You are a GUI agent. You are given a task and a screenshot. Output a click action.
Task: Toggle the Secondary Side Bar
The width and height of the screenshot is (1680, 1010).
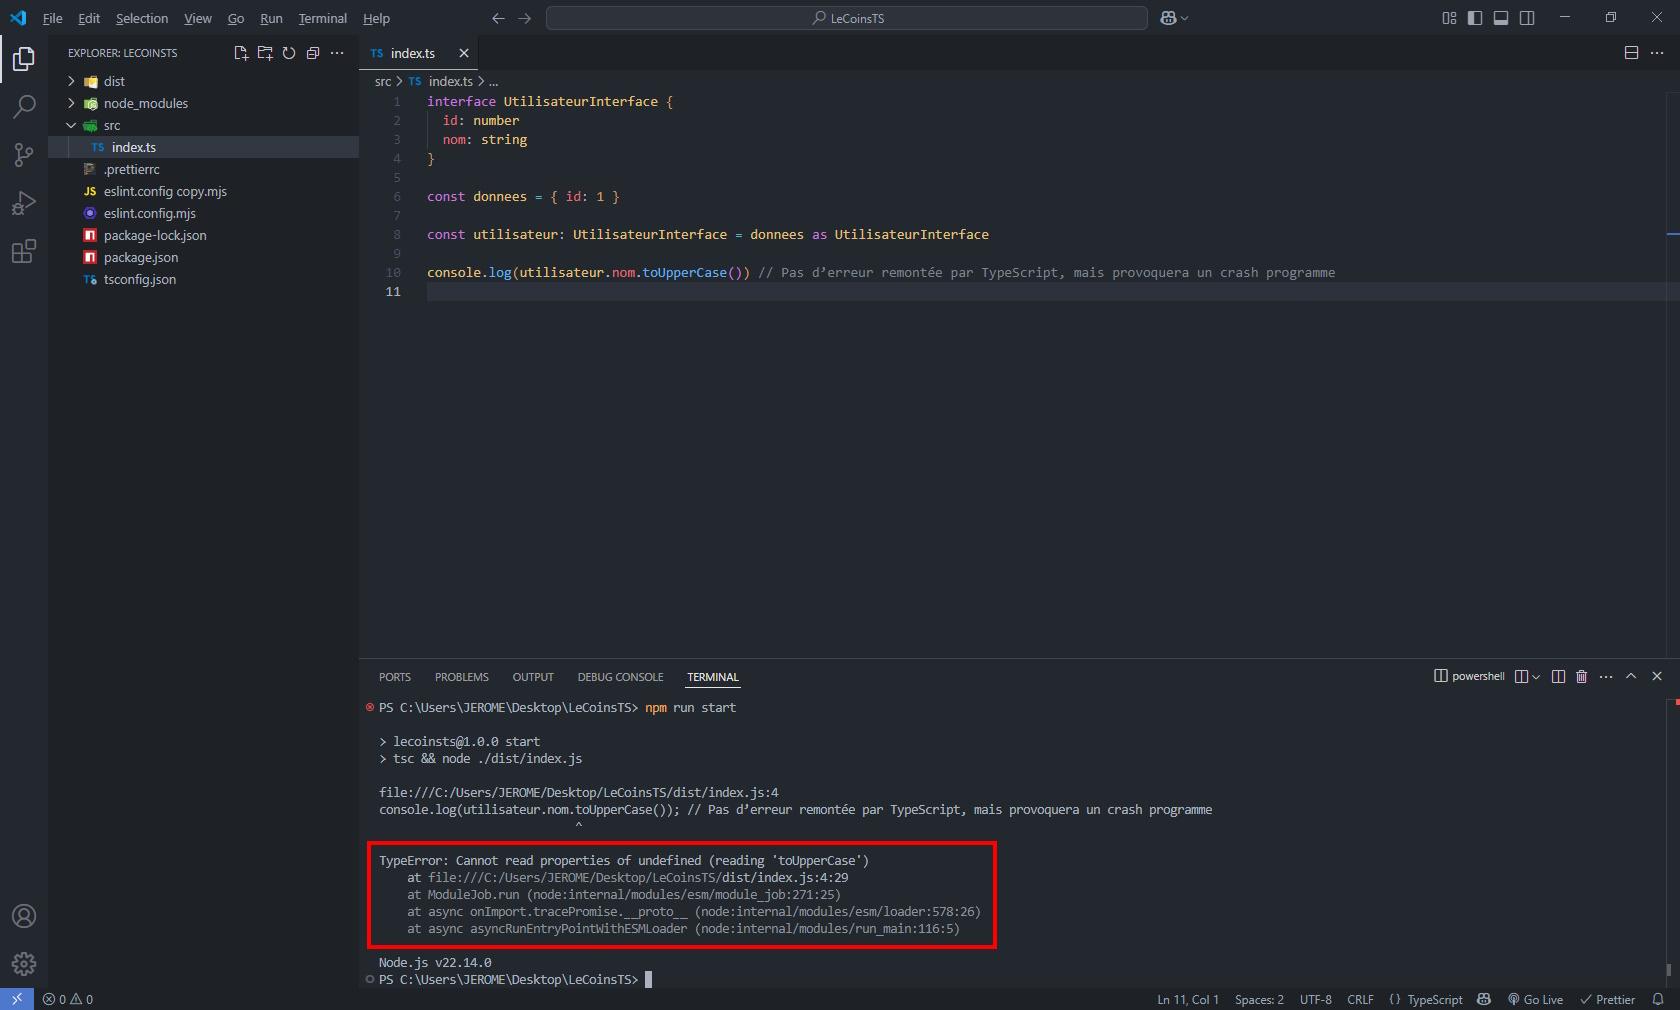(1527, 18)
